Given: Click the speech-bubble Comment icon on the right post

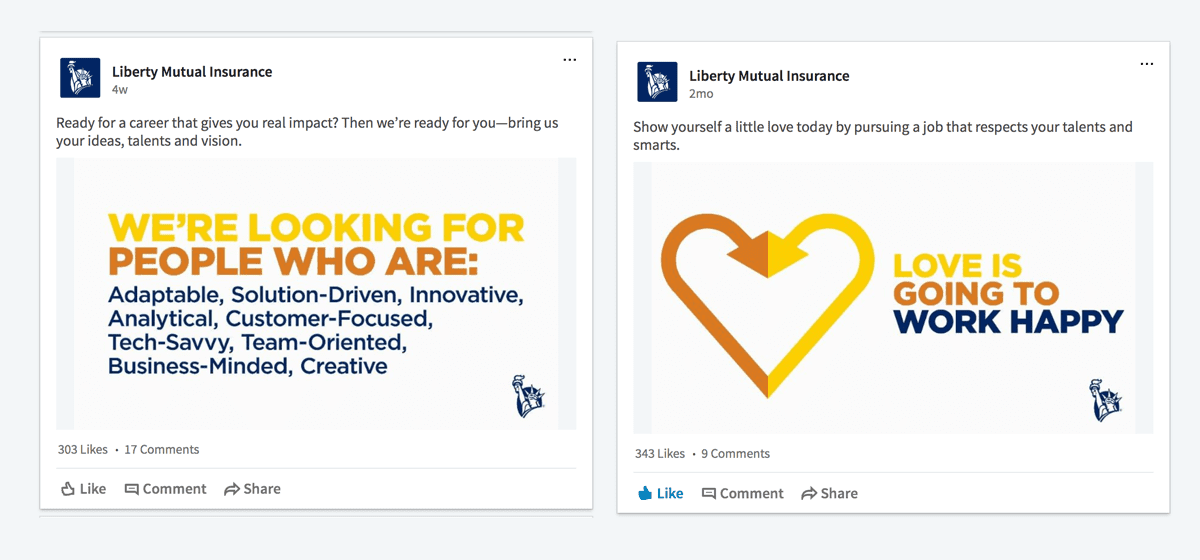Looking at the screenshot, I should [x=708, y=493].
